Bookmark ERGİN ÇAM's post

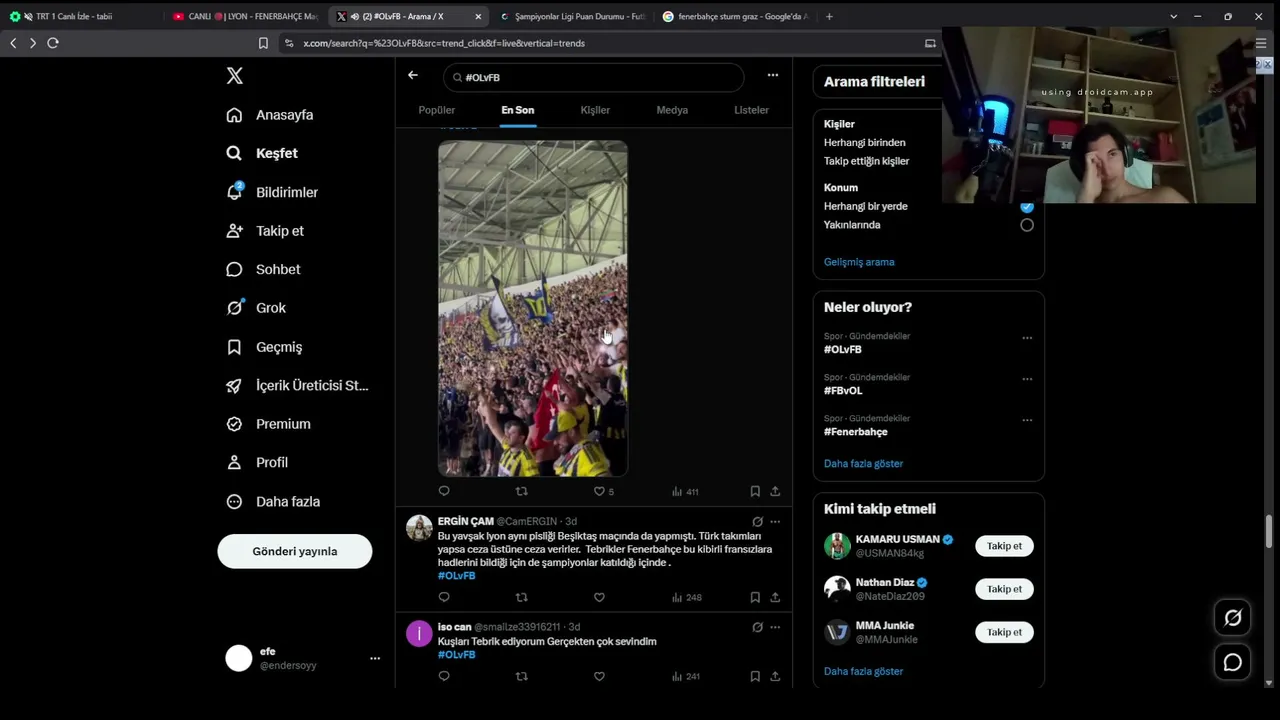click(755, 597)
